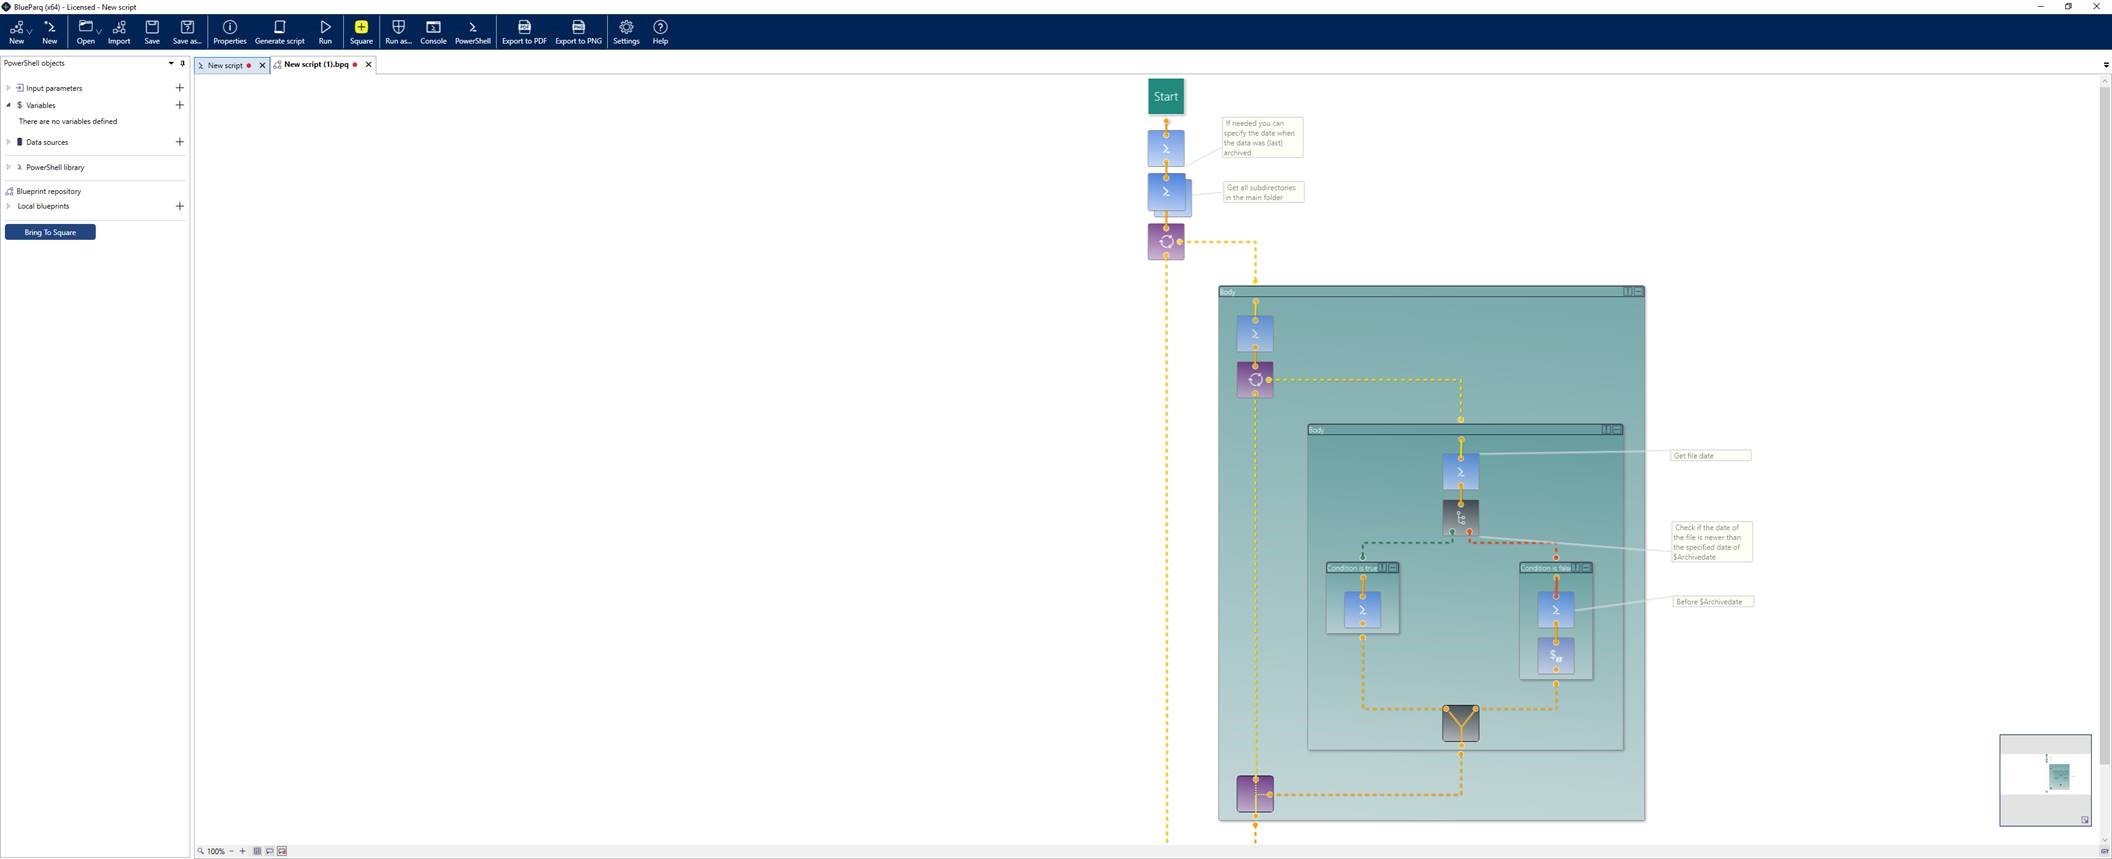This screenshot has height=859, width=2112.
Task: Pin the PowerShell objects panel
Action: coord(182,63)
